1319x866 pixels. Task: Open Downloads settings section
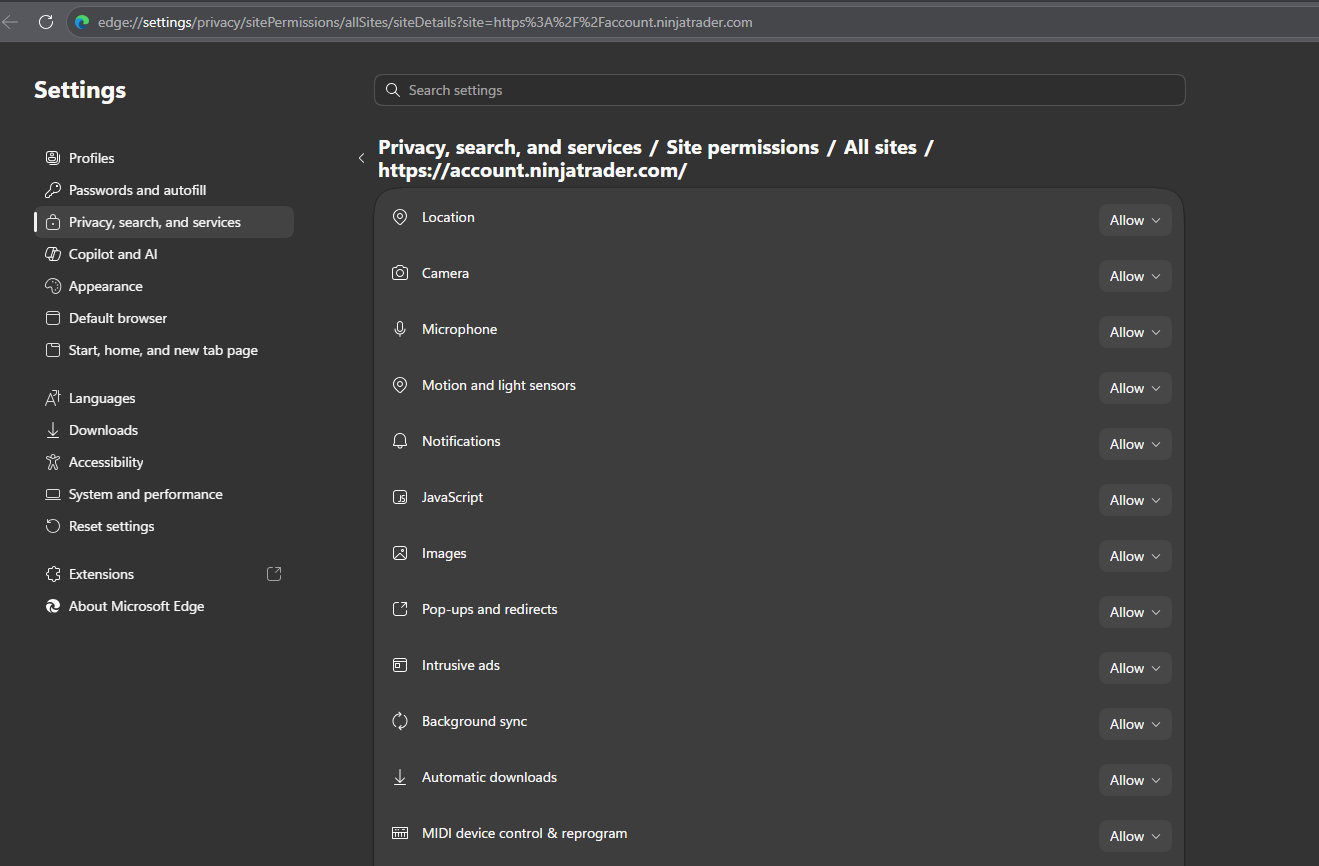(164, 430)
